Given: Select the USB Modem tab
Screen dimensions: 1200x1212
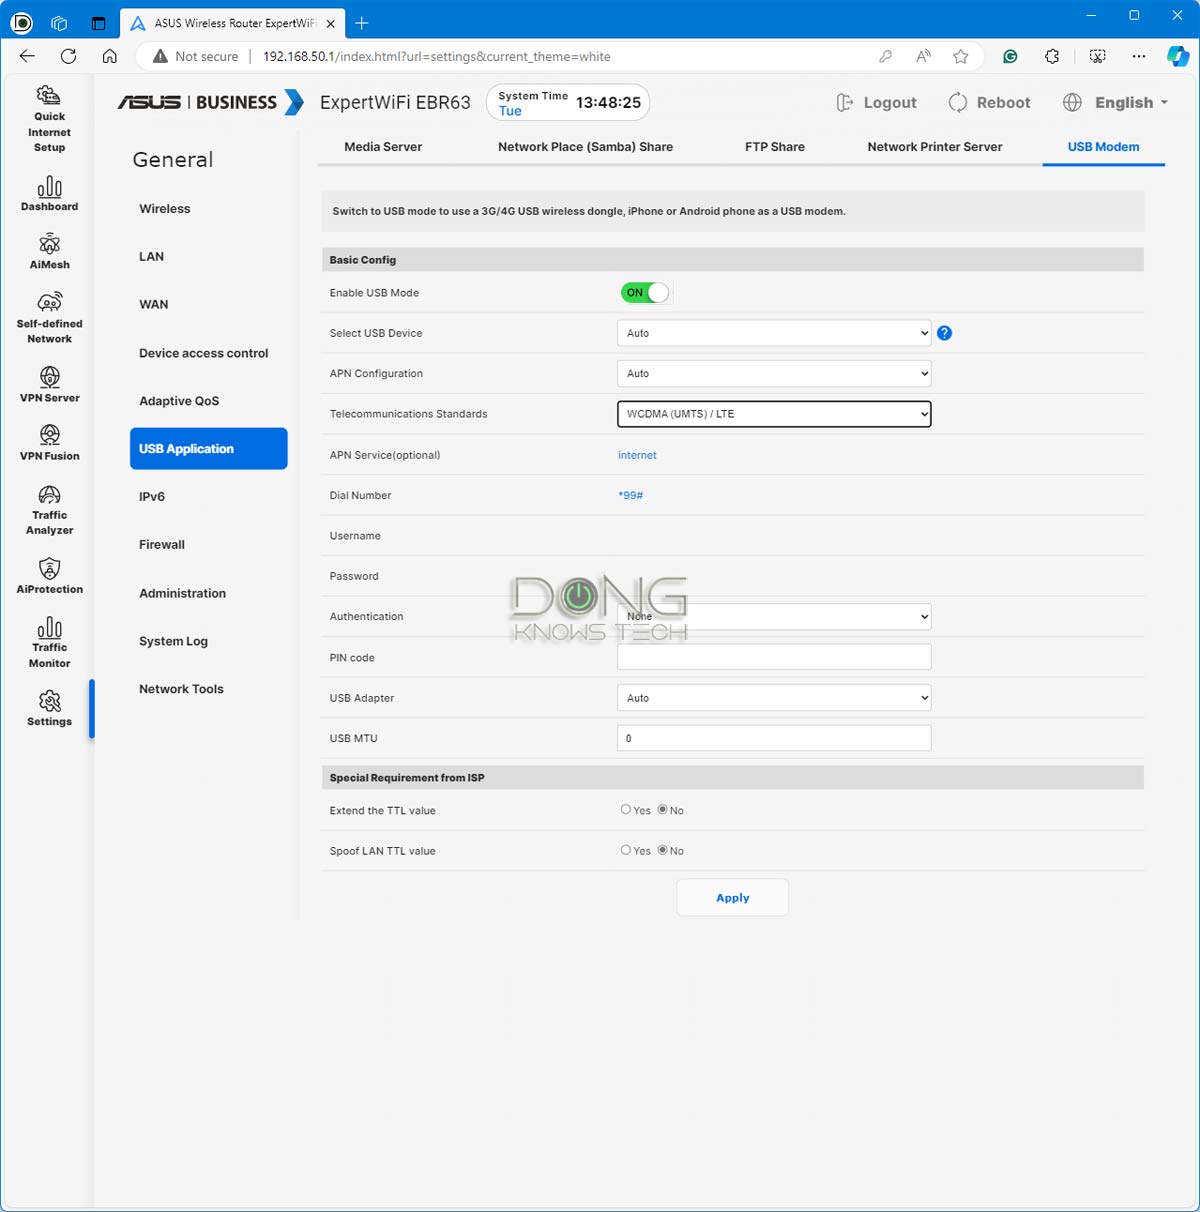Looking at the screenshot, I should (1103, 146).
